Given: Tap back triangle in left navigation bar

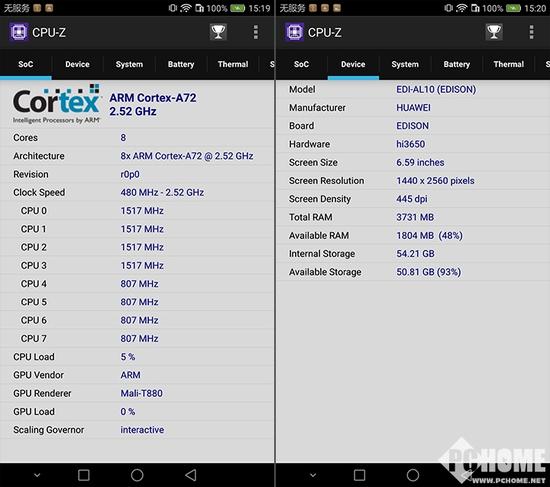Looking at the screenshot, I should click(x=190, y=475).
